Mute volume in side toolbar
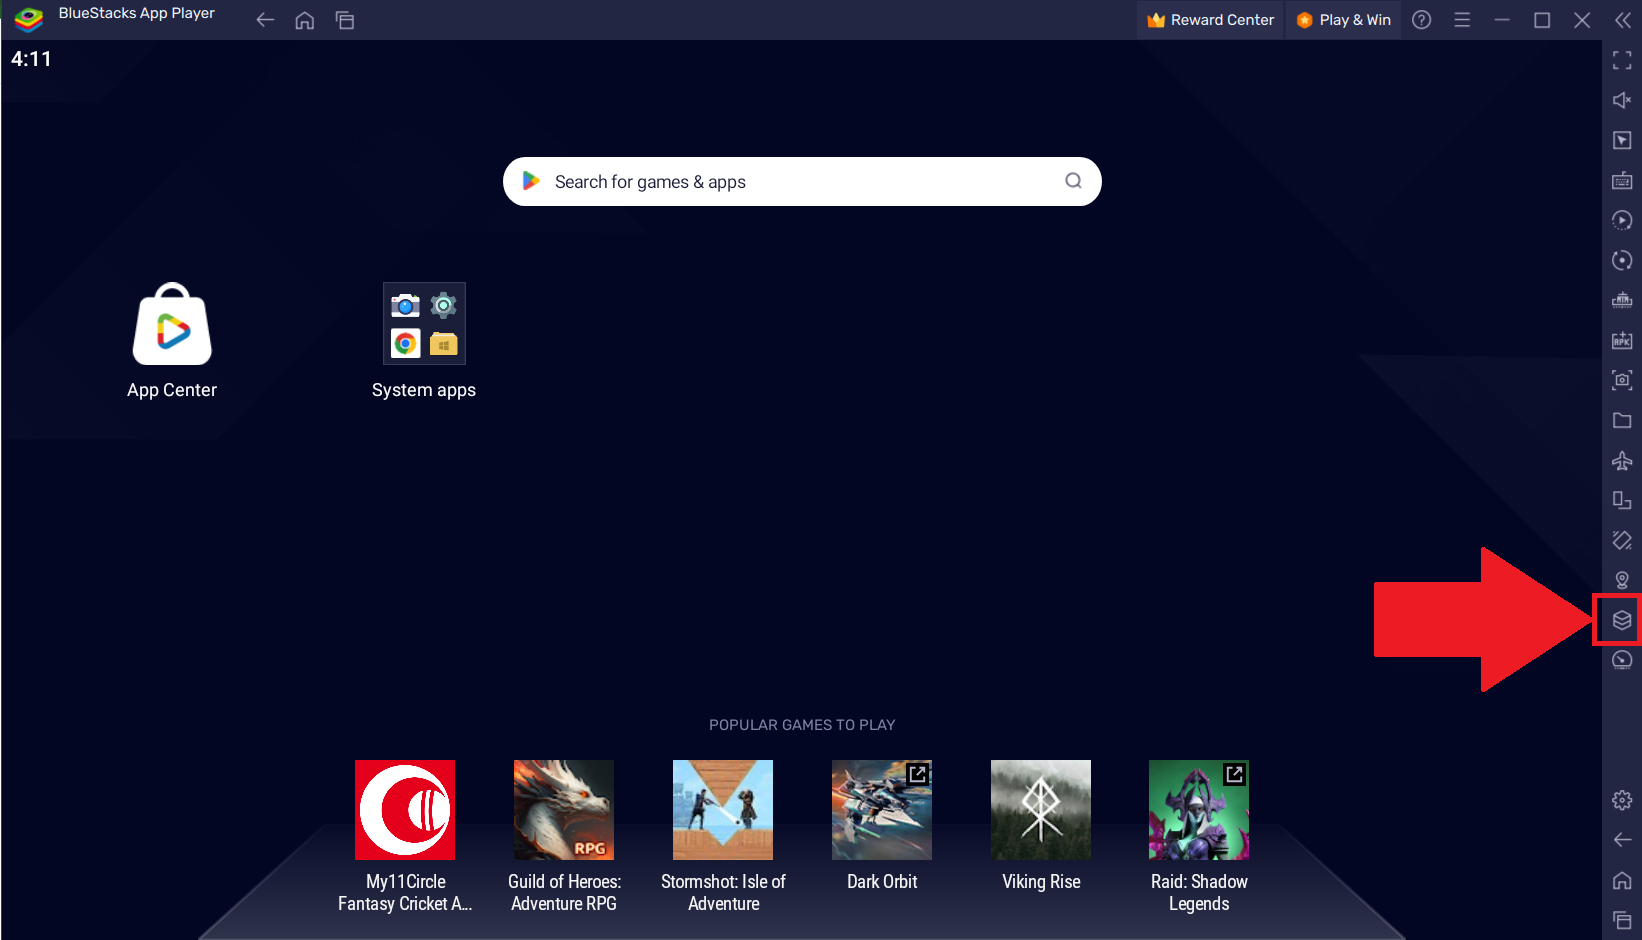This screenshot has height=940, width=1642. pos(1622,100)
